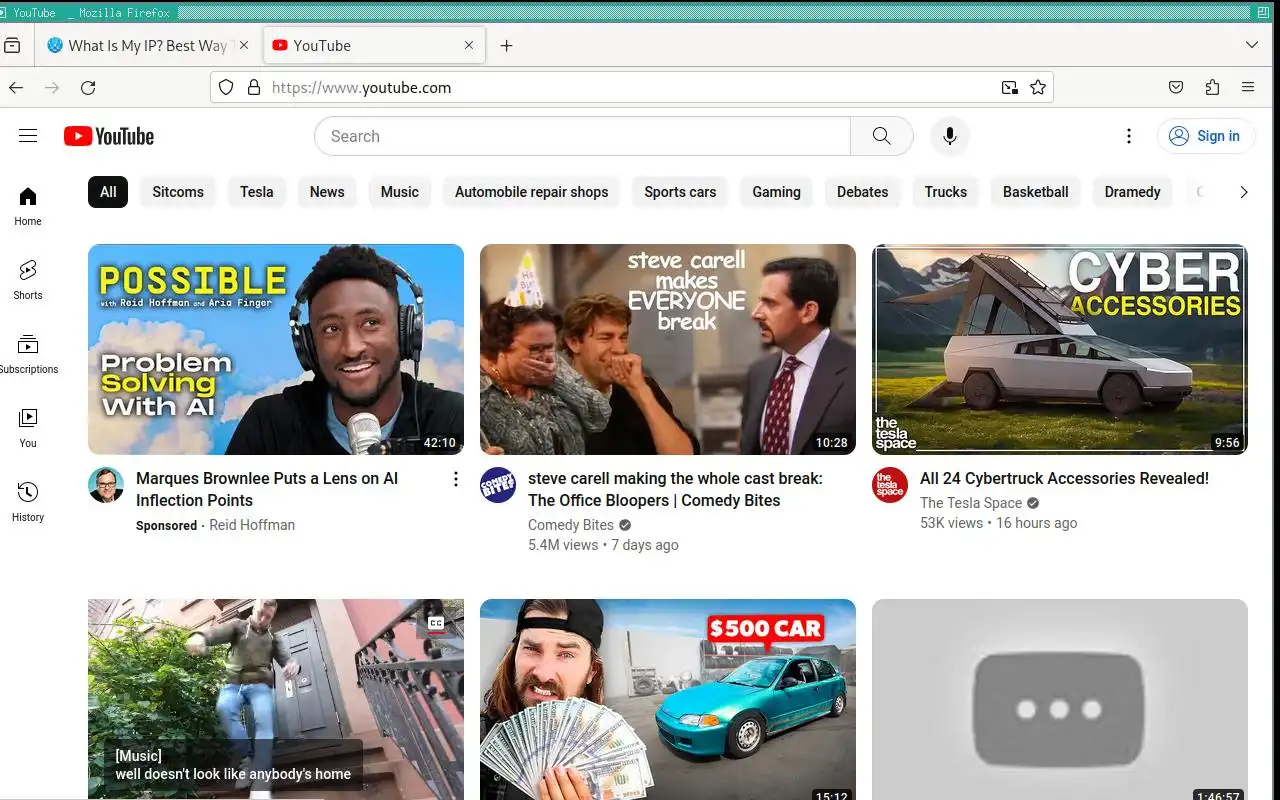Image resolution: width=1280 pixels, height=800 pixels.
Task: Filter by Dramedy chip
Action: (x=1133, y=192)
